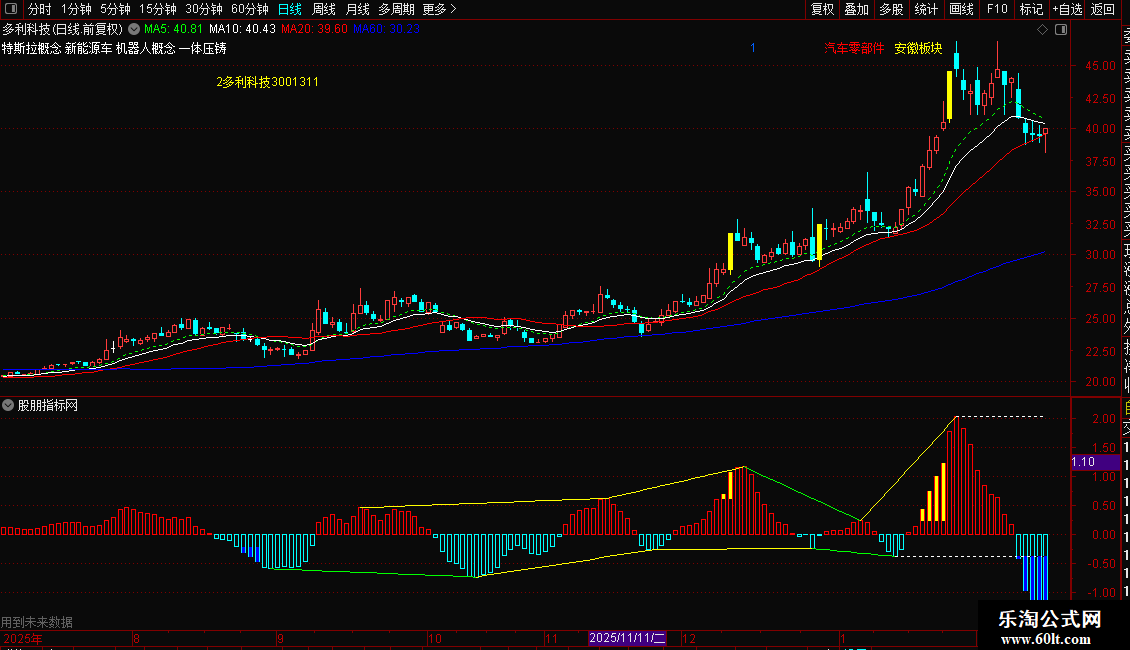Toggle the left side panel icon
Image resolution: width=1130 pixels, height=650 pixels.
11,9
